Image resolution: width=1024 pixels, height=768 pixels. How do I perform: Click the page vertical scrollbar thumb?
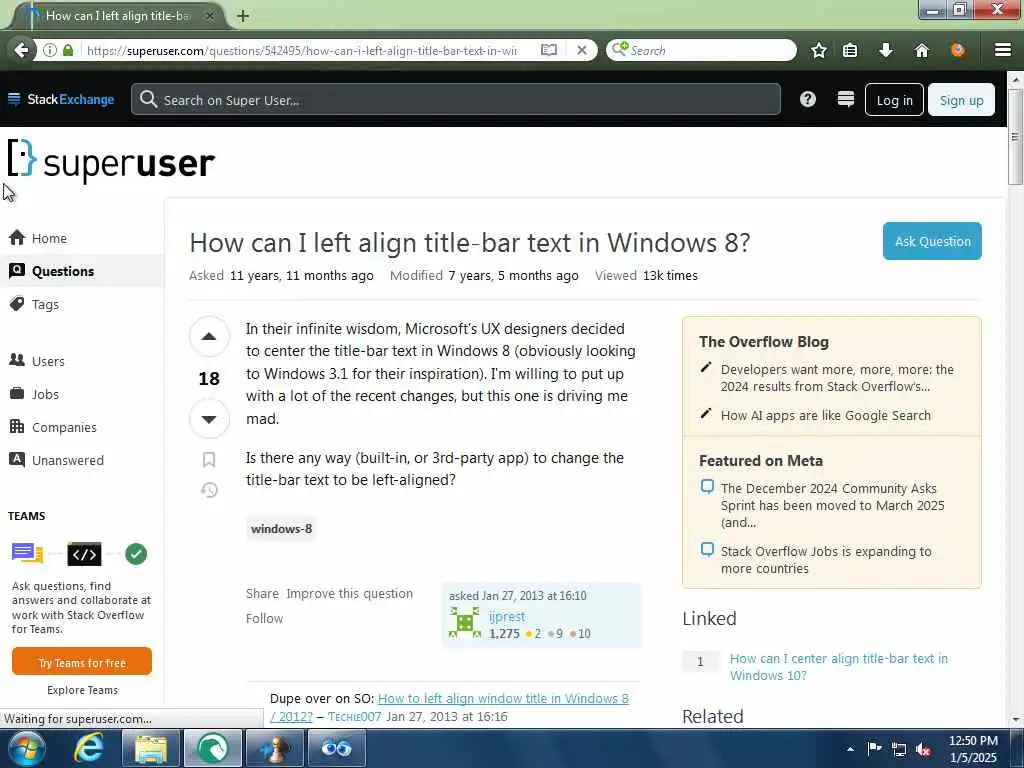pyautogui.click(x=1014, y=136)
